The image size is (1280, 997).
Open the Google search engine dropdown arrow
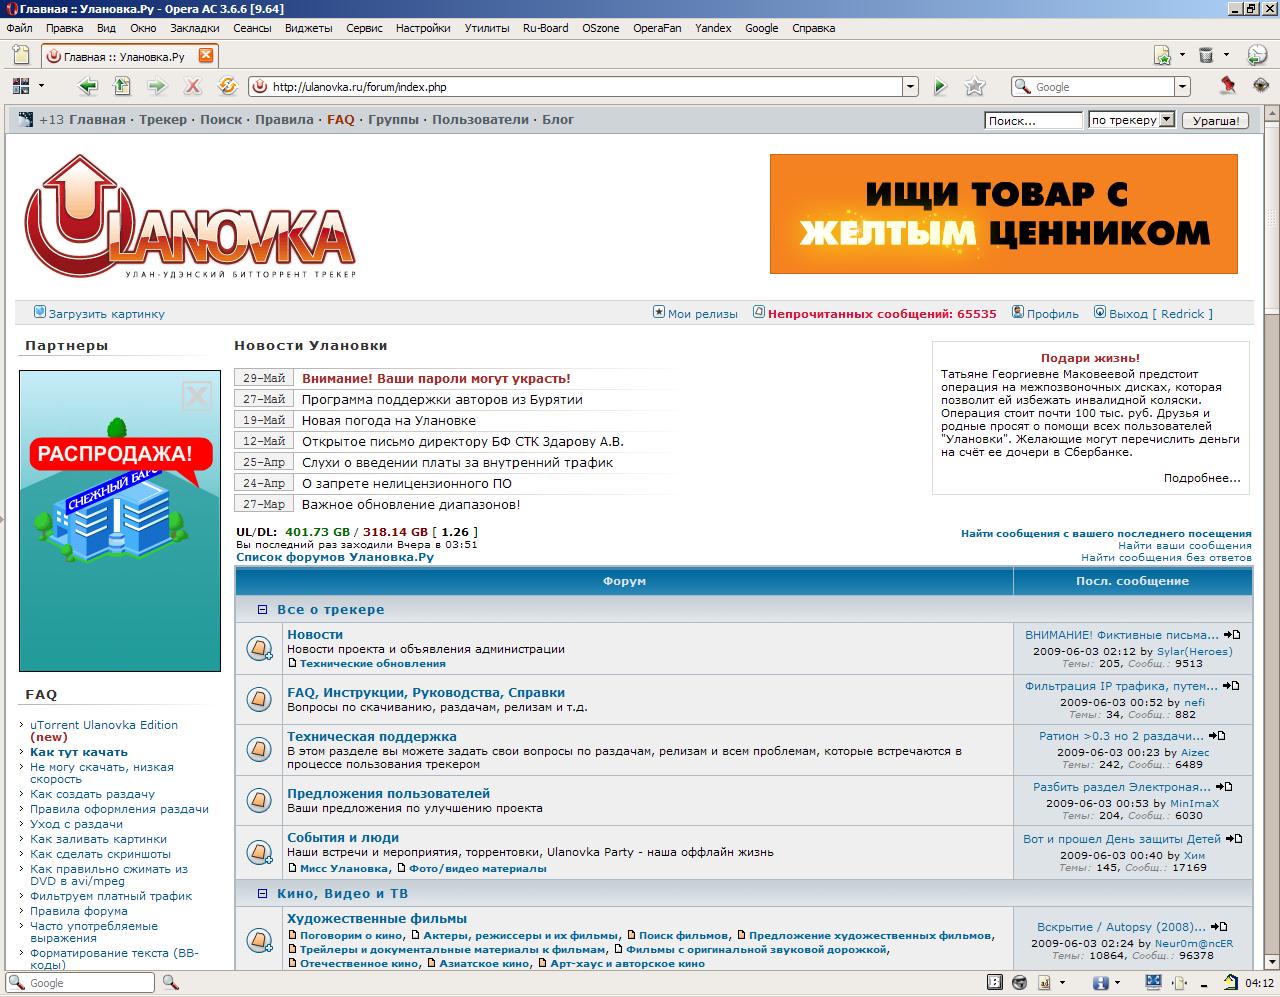click(1182, 87)
